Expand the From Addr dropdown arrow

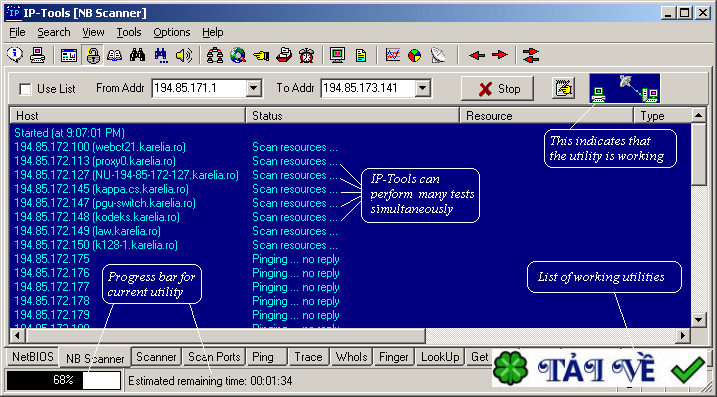(x=254, y=88)
